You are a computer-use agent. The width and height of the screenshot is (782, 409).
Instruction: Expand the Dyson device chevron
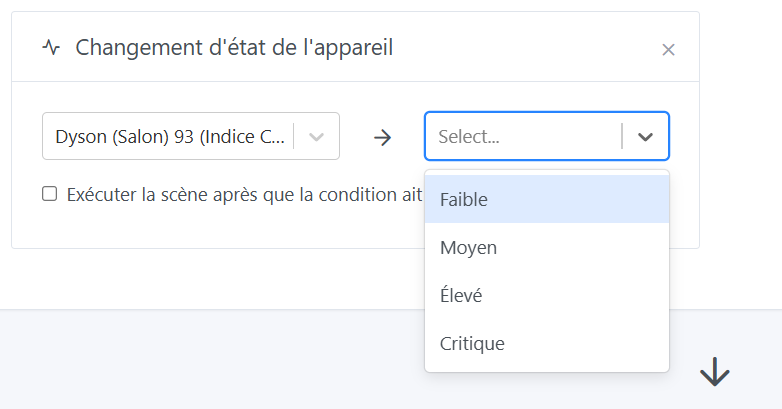[x=317, y=137]
